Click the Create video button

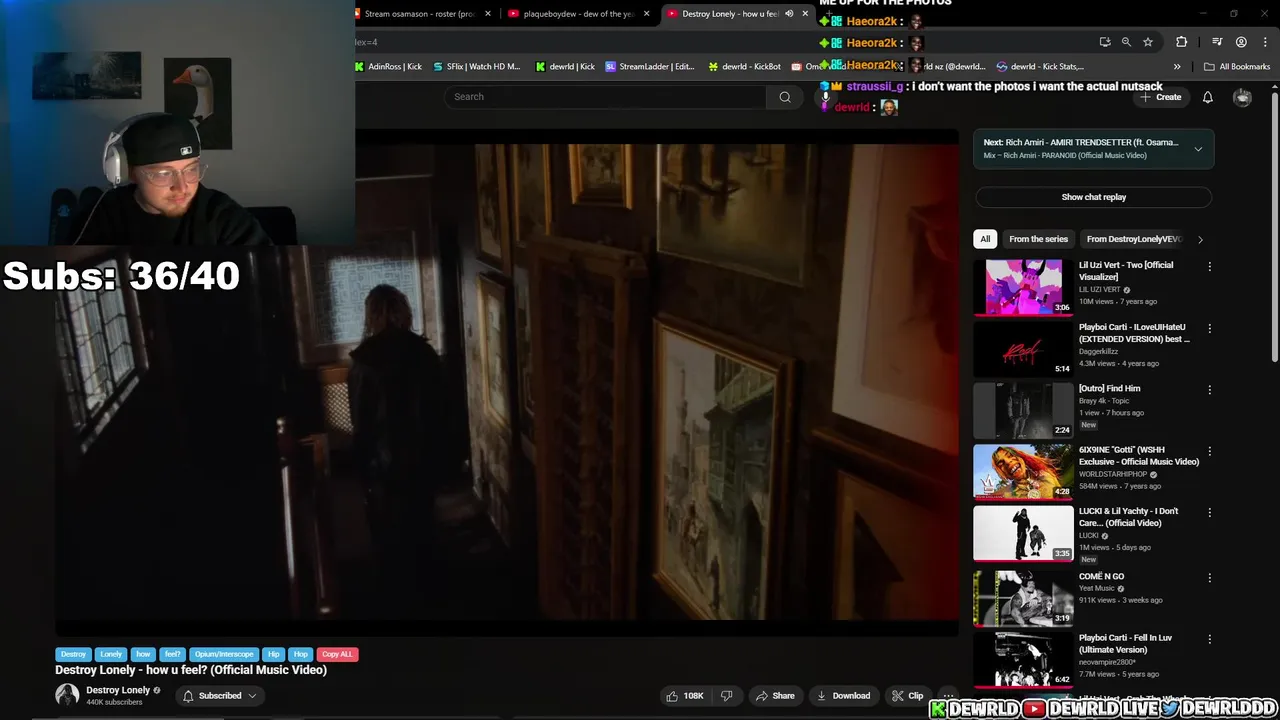coord(1160,97)
